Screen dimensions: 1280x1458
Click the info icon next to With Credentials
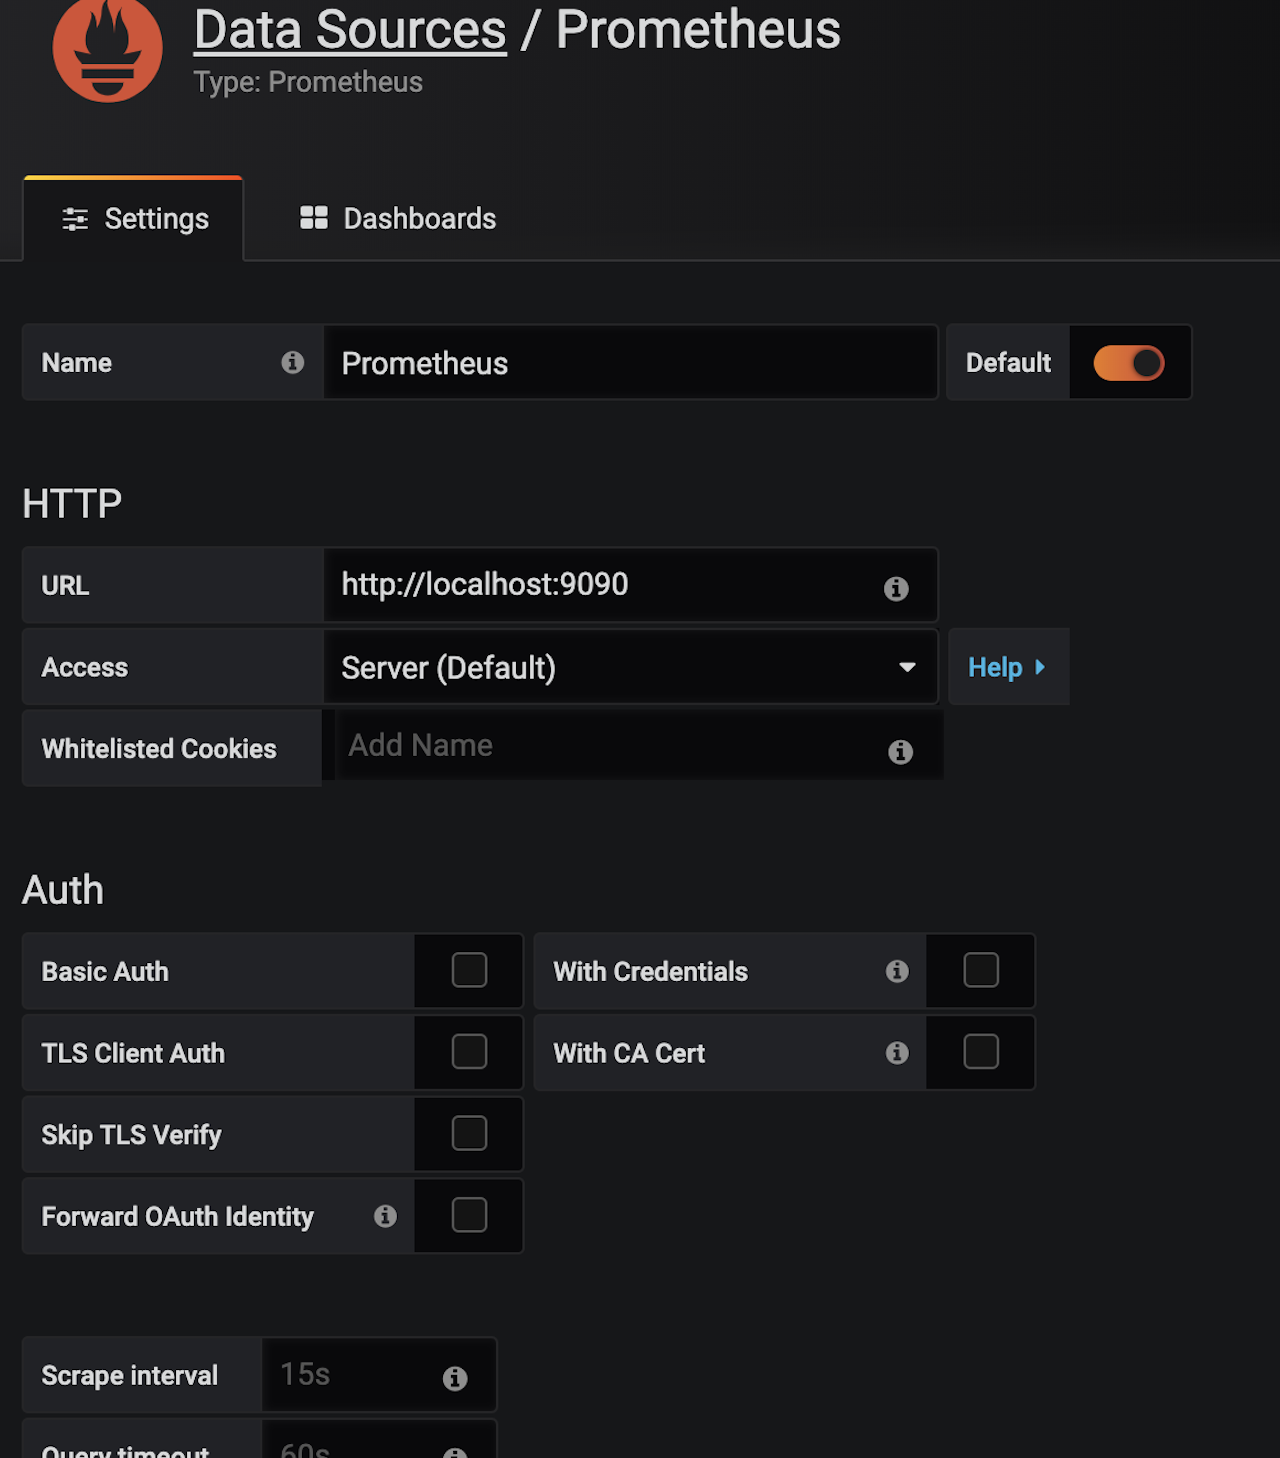(x=897, y=971)
